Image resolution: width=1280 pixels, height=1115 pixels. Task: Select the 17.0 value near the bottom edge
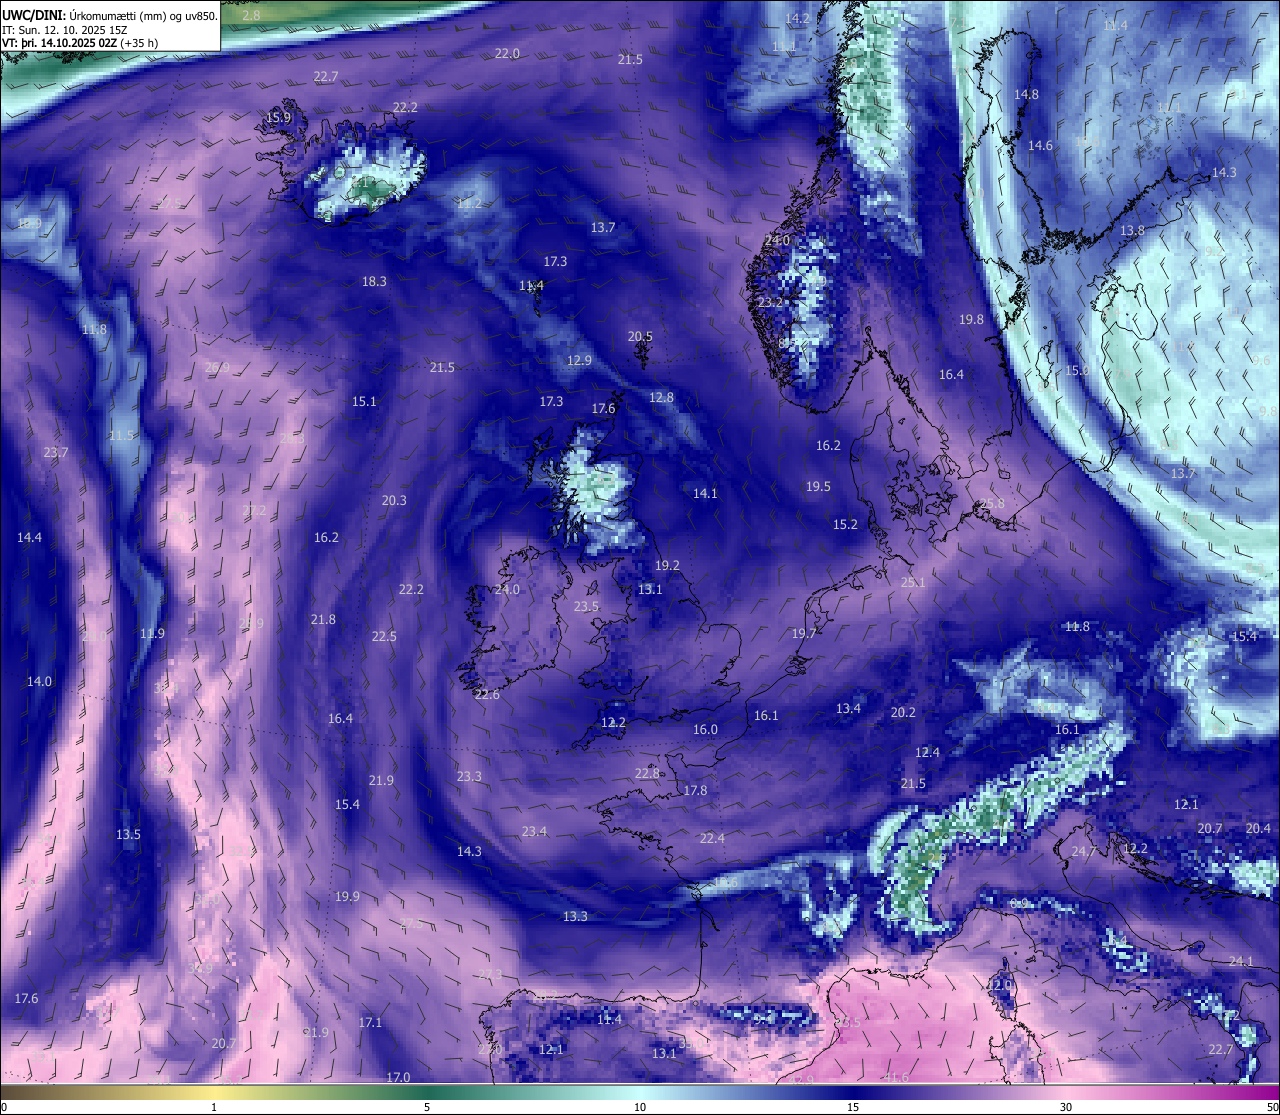coord(398,1077)
